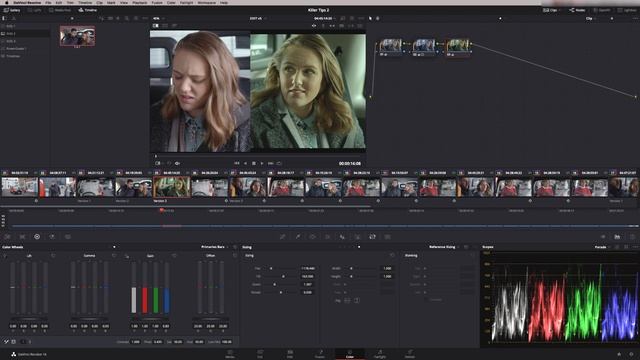Open the Blur palette
The image size is (640, 360).
[x=342, y=237]
